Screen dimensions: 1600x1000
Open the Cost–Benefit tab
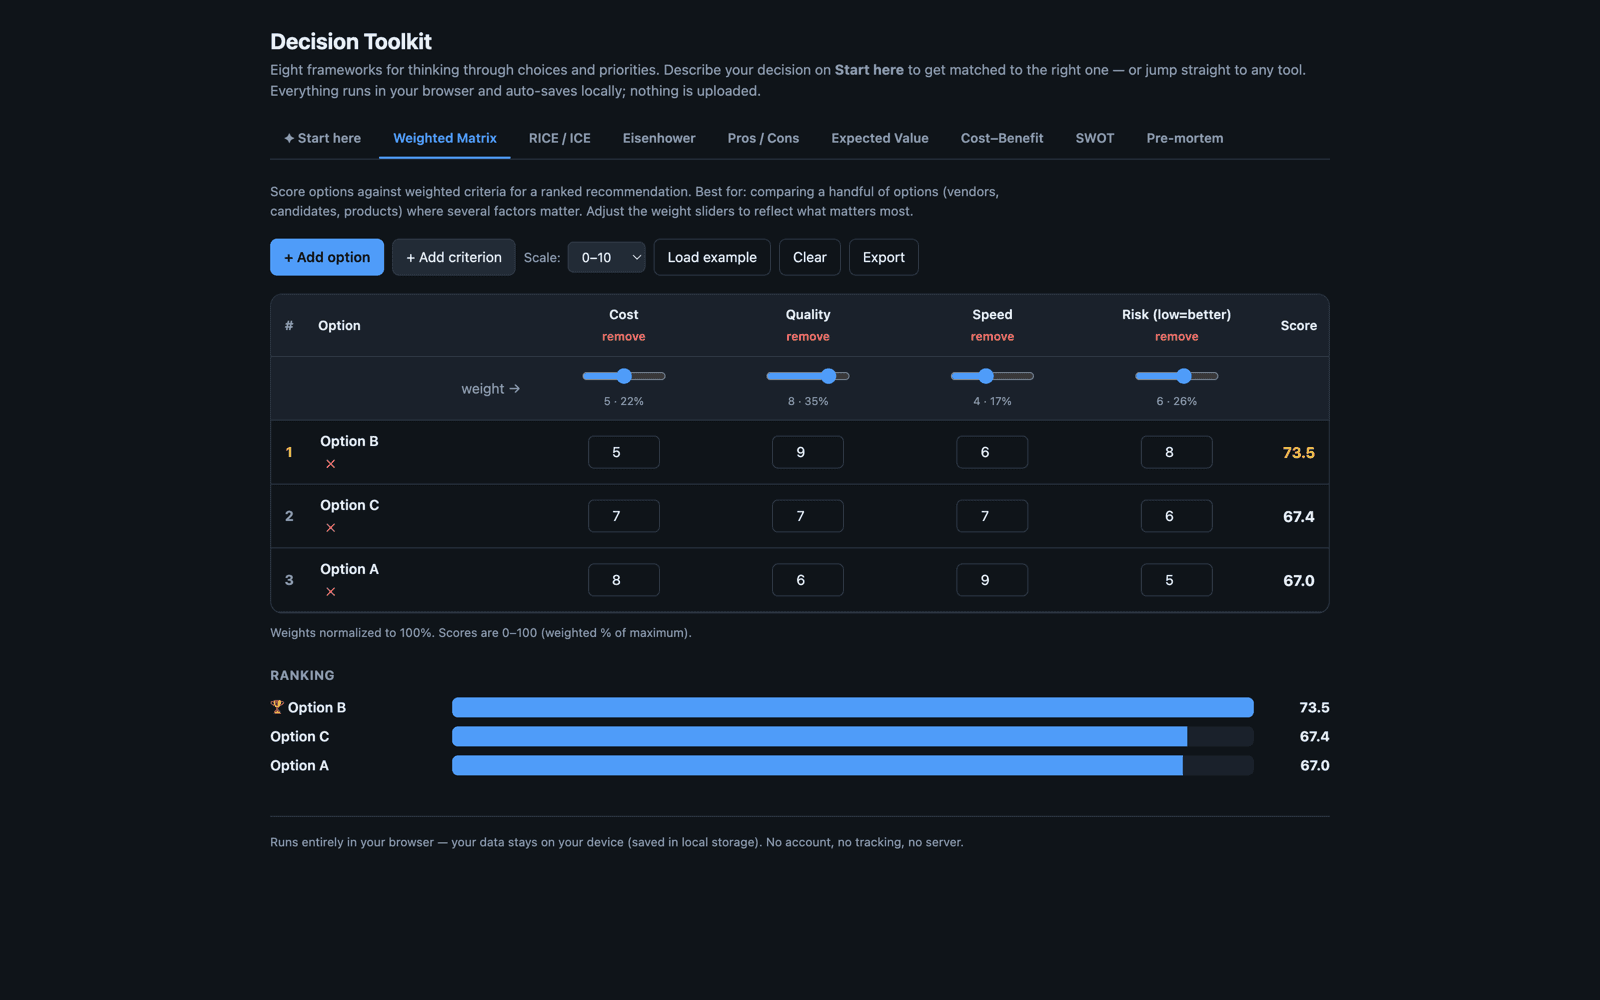tap(1002, 138)
